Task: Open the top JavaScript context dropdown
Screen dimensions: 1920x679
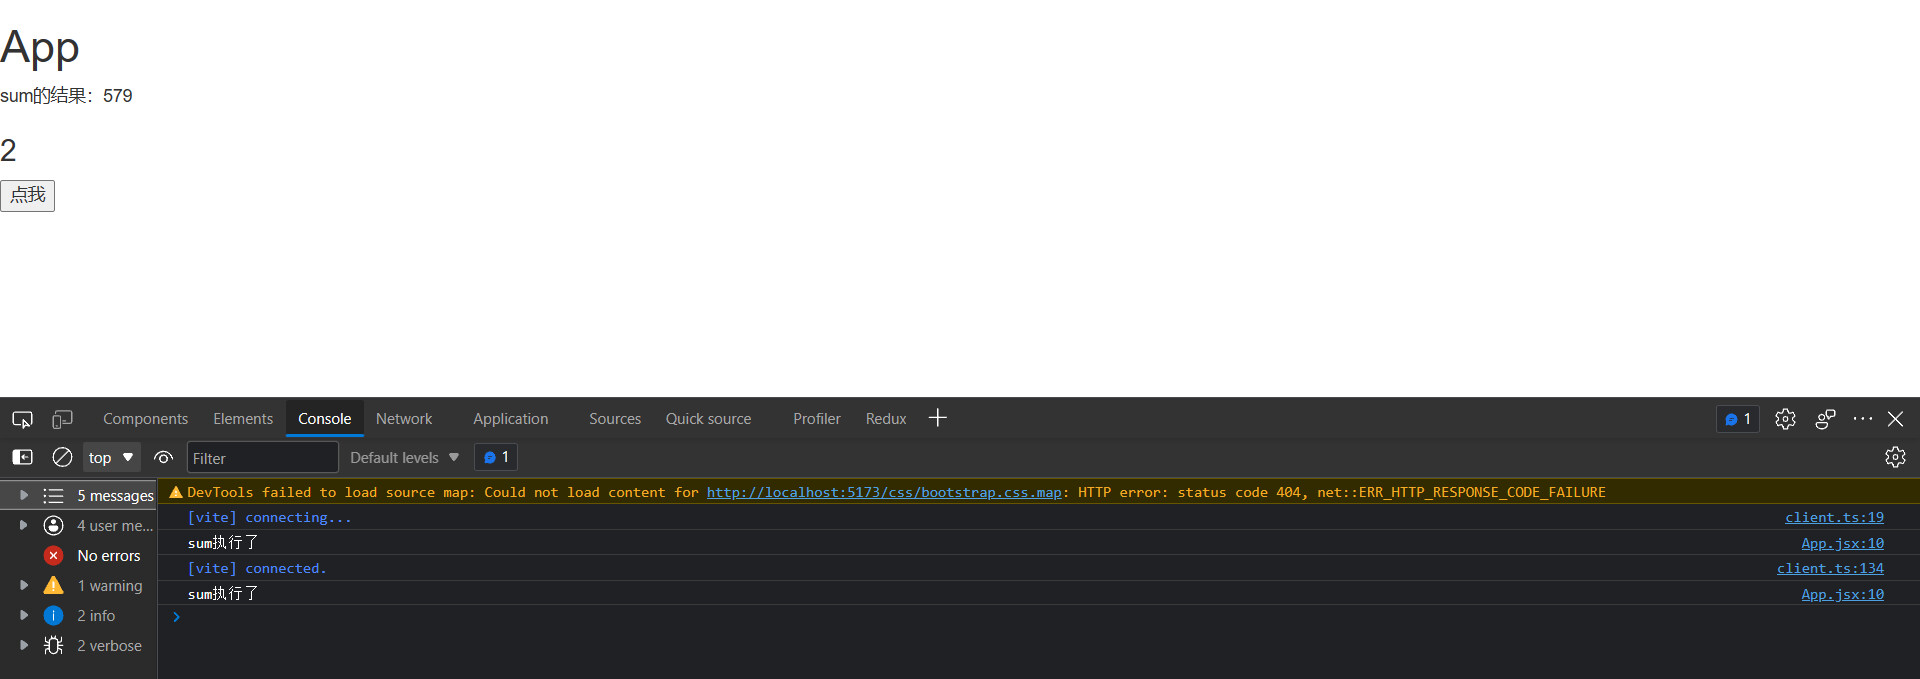Action: coord(111,457)
